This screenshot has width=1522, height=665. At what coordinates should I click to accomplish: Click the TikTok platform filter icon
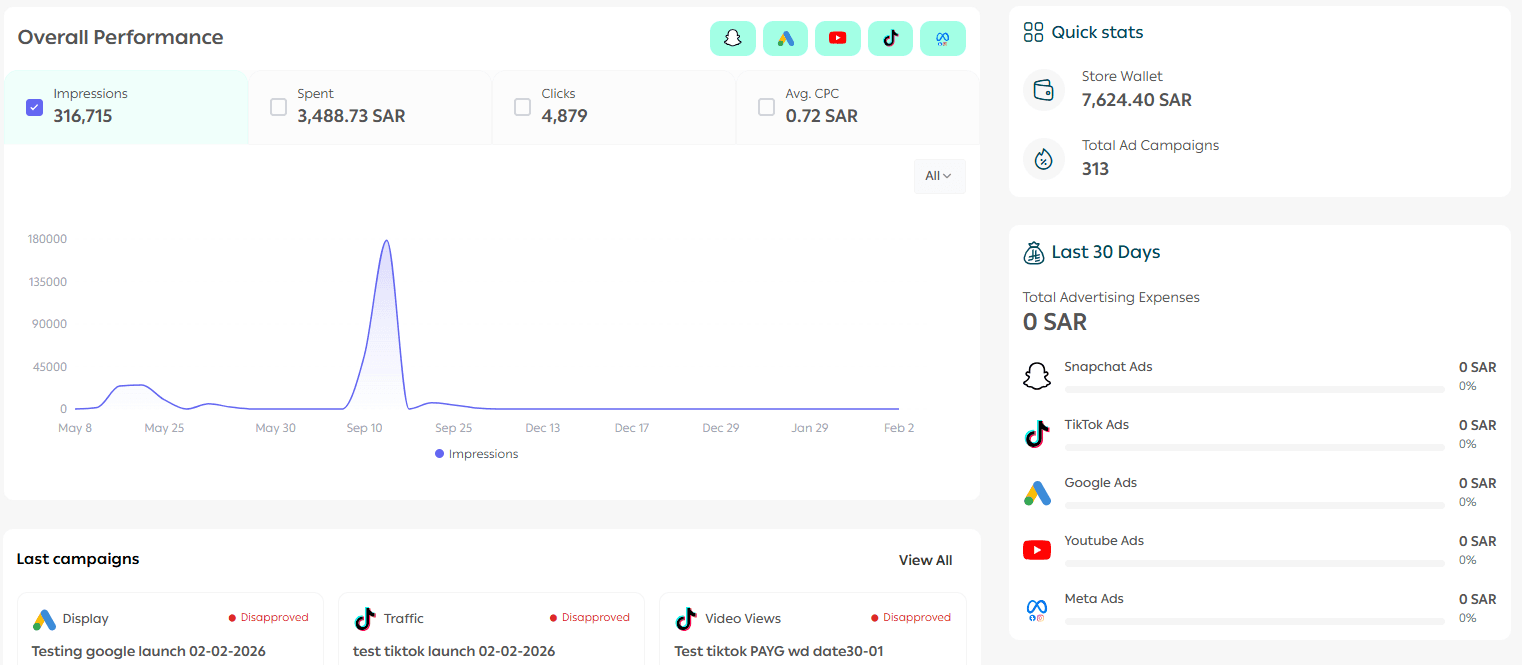(890, 38)
